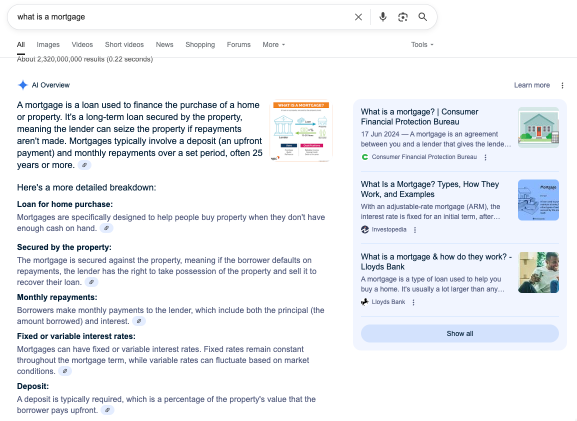This screenshot has height=421, width=577.
Task: Start voice search with microphone icon
Action: click(x=383, y=17)
